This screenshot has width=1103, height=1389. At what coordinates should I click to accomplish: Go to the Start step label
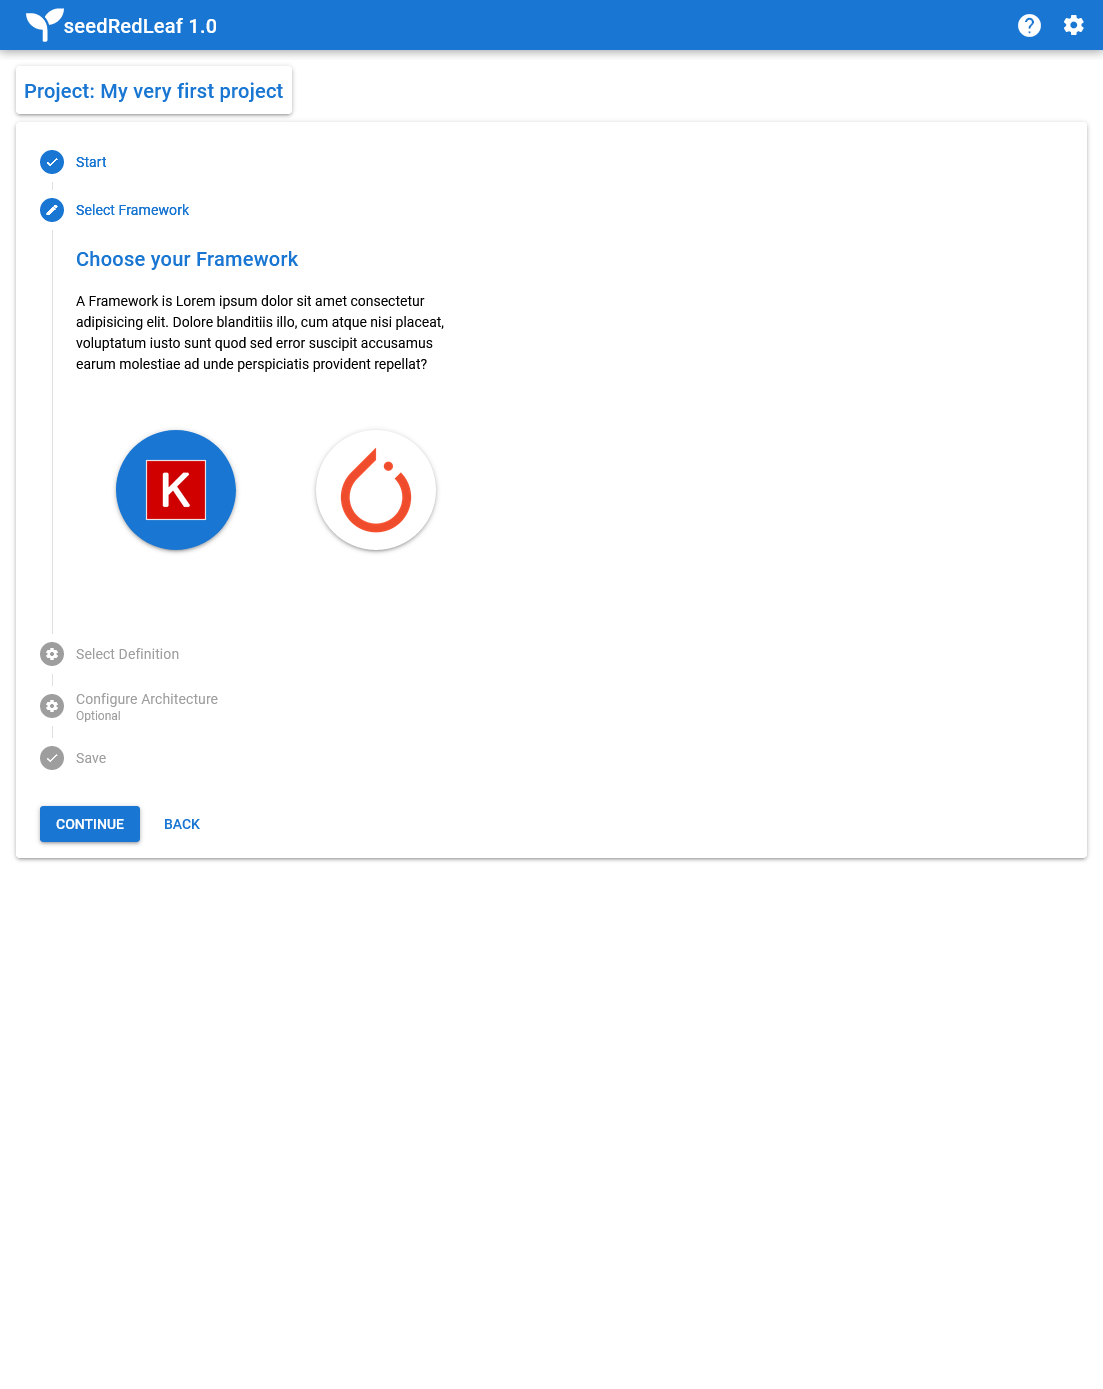point(91,162)
